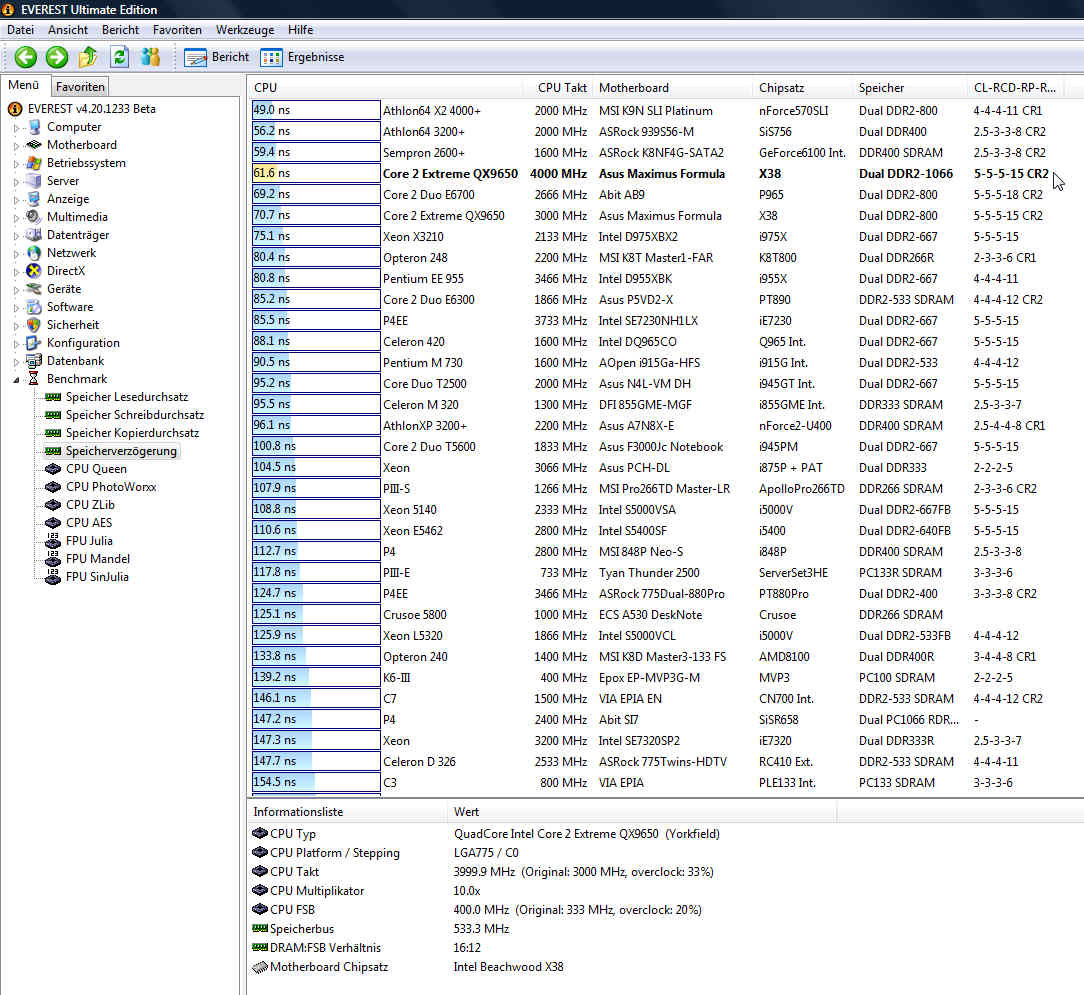Open the Ergebnisse toolbar button
This screenshot has height=995, width=1084.
302,57
